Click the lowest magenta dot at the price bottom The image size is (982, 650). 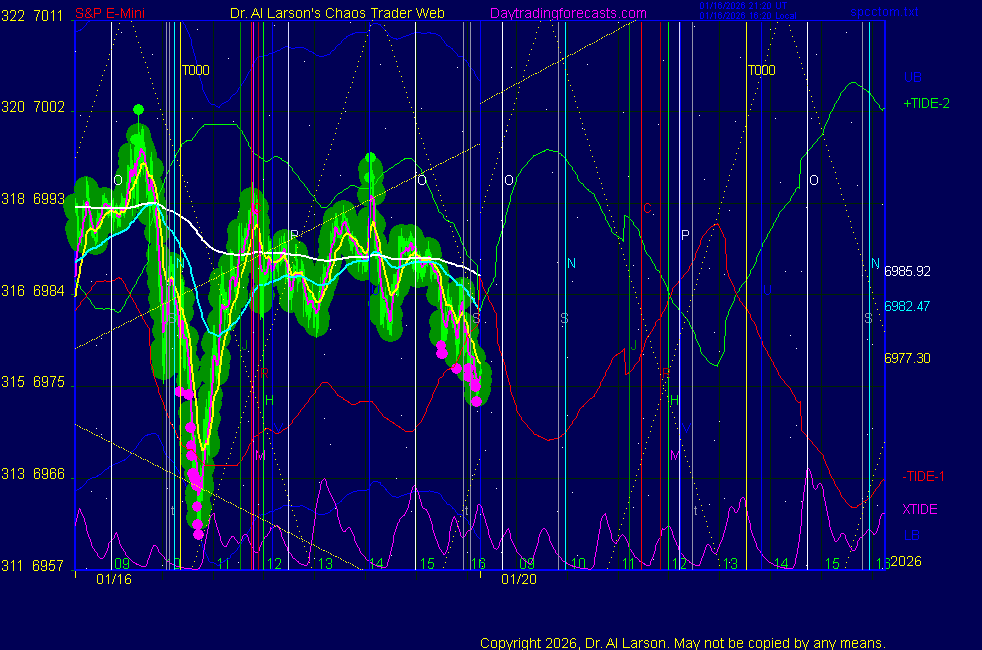pos(198,534)
